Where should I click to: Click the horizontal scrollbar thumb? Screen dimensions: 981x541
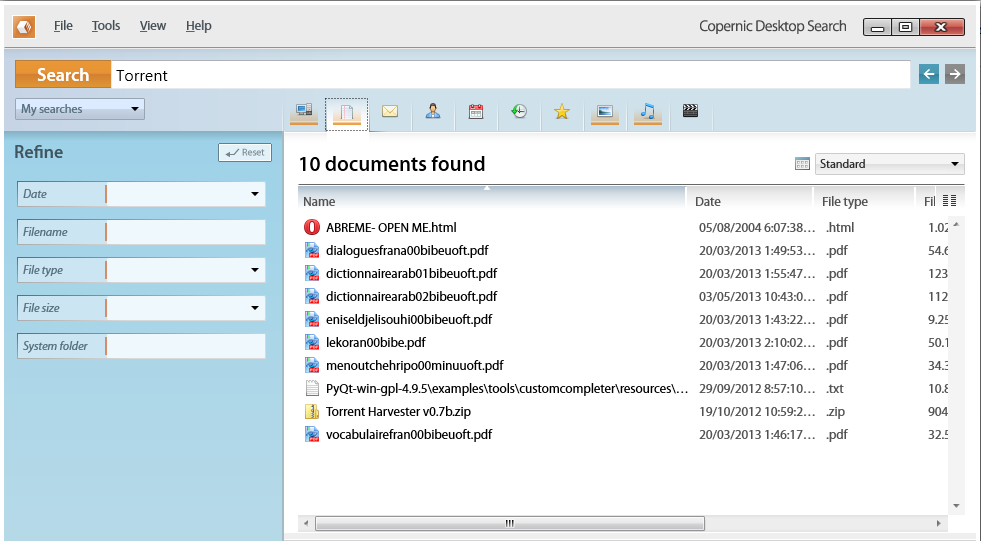(x=510, y=523)
